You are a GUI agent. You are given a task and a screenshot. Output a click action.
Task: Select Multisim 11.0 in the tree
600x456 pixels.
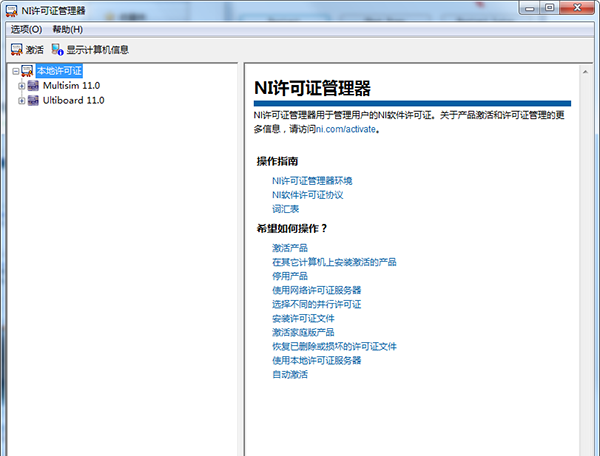click(71, 86)
